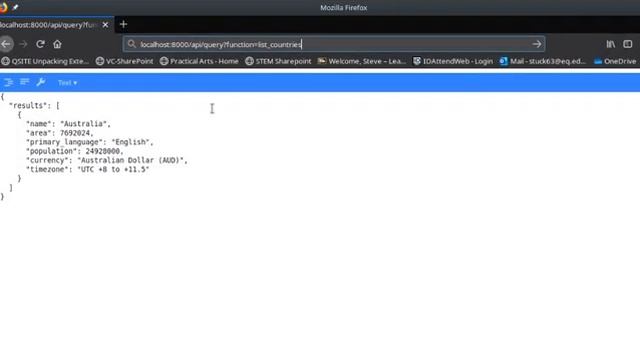
Task: Click the "primary_language": "English" line
Action: click(90, 142)
